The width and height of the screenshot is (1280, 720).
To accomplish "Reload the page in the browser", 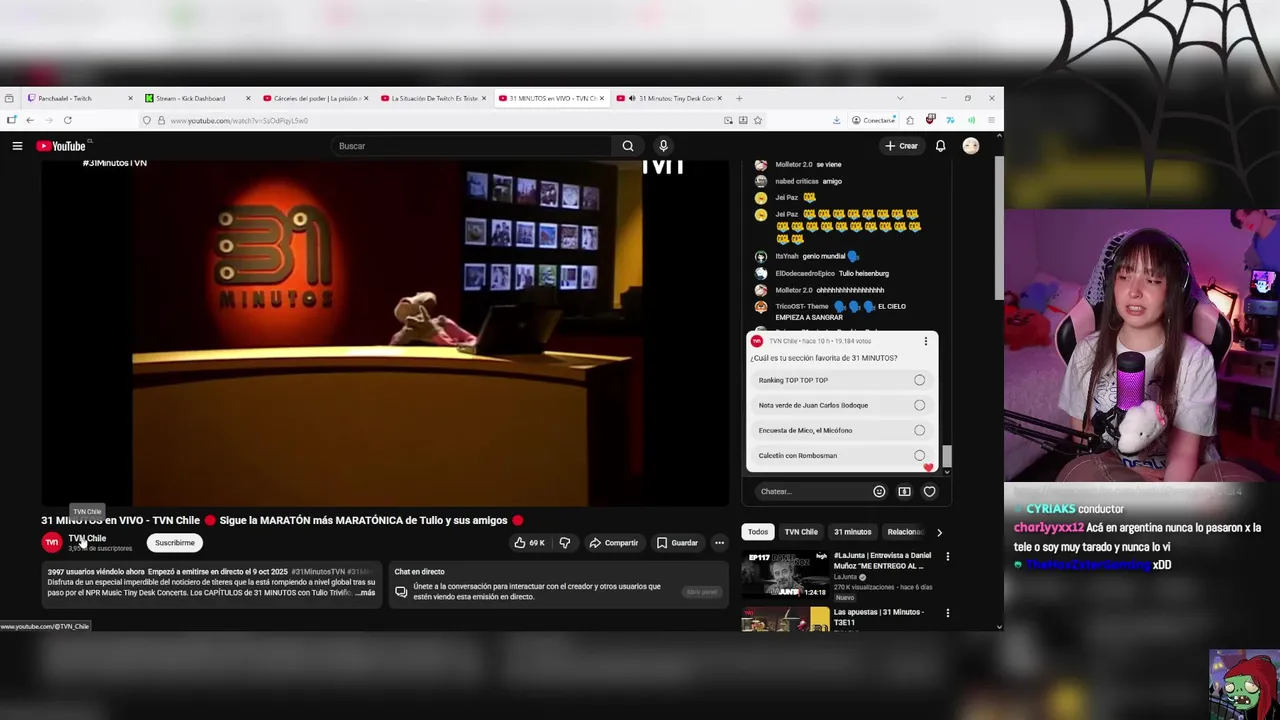I will [68, 120].
